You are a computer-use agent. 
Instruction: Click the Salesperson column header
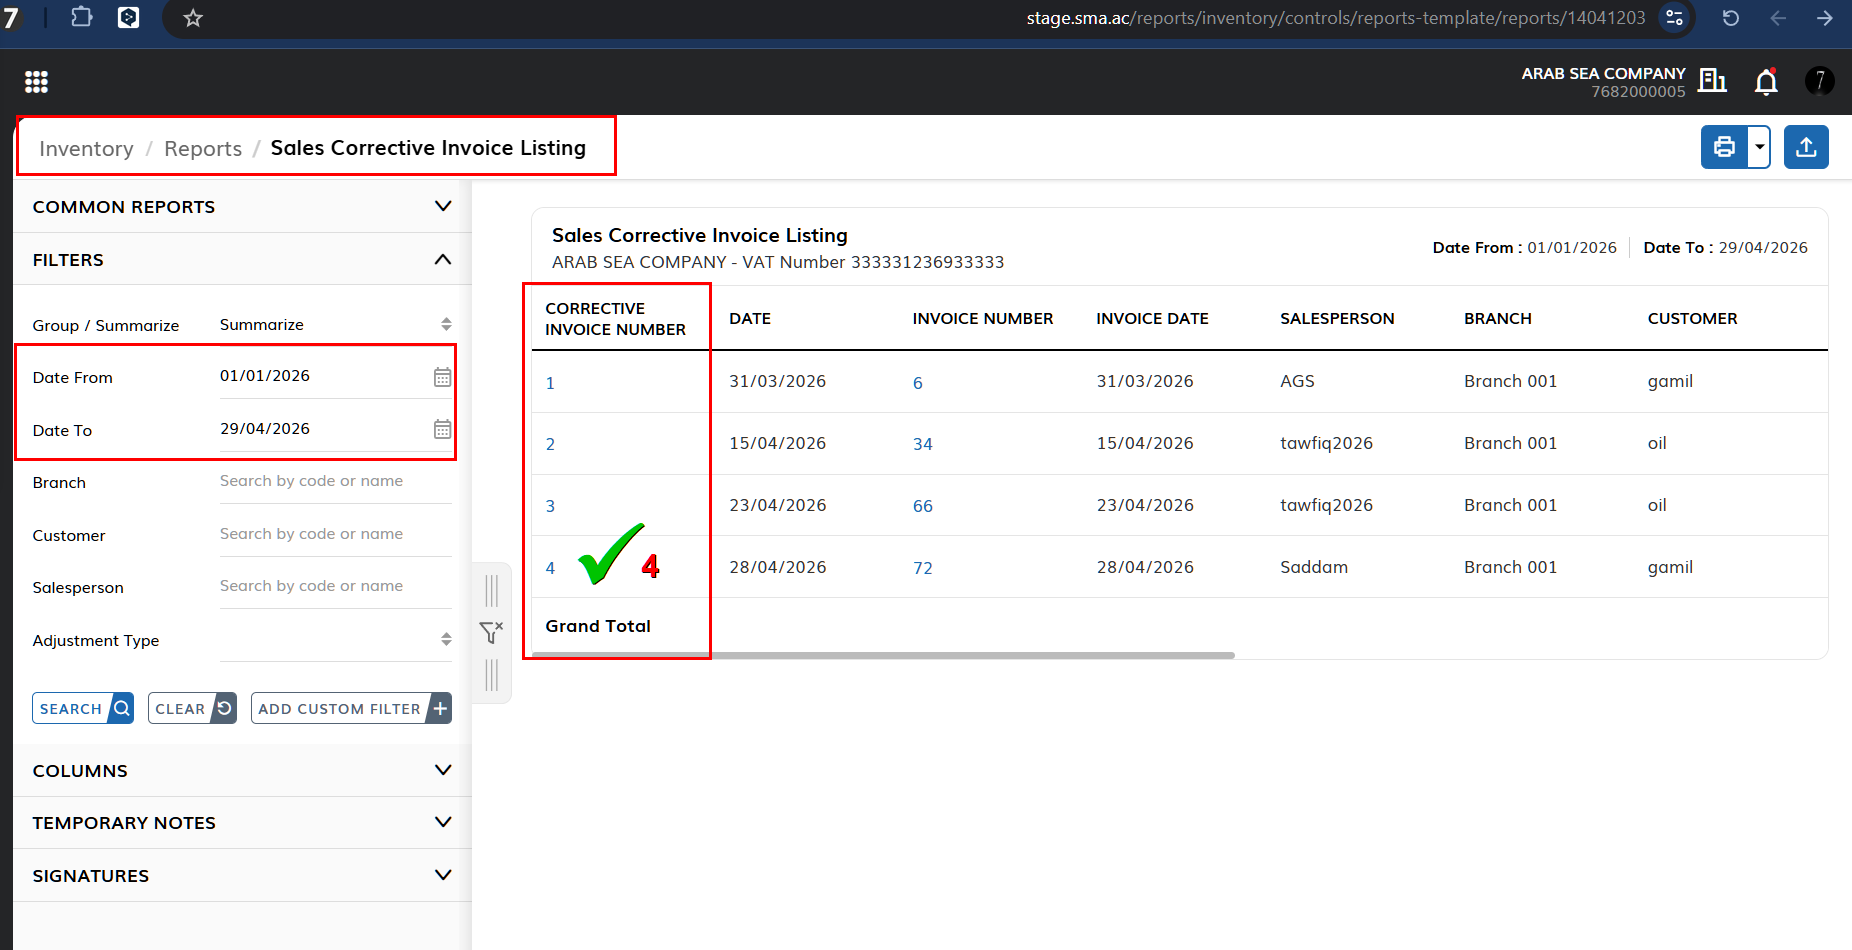[1337, 319]
